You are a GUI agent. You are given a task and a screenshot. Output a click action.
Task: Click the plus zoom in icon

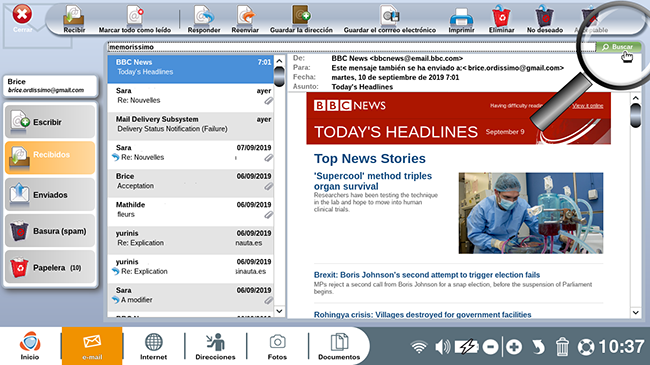pos(514,347)
